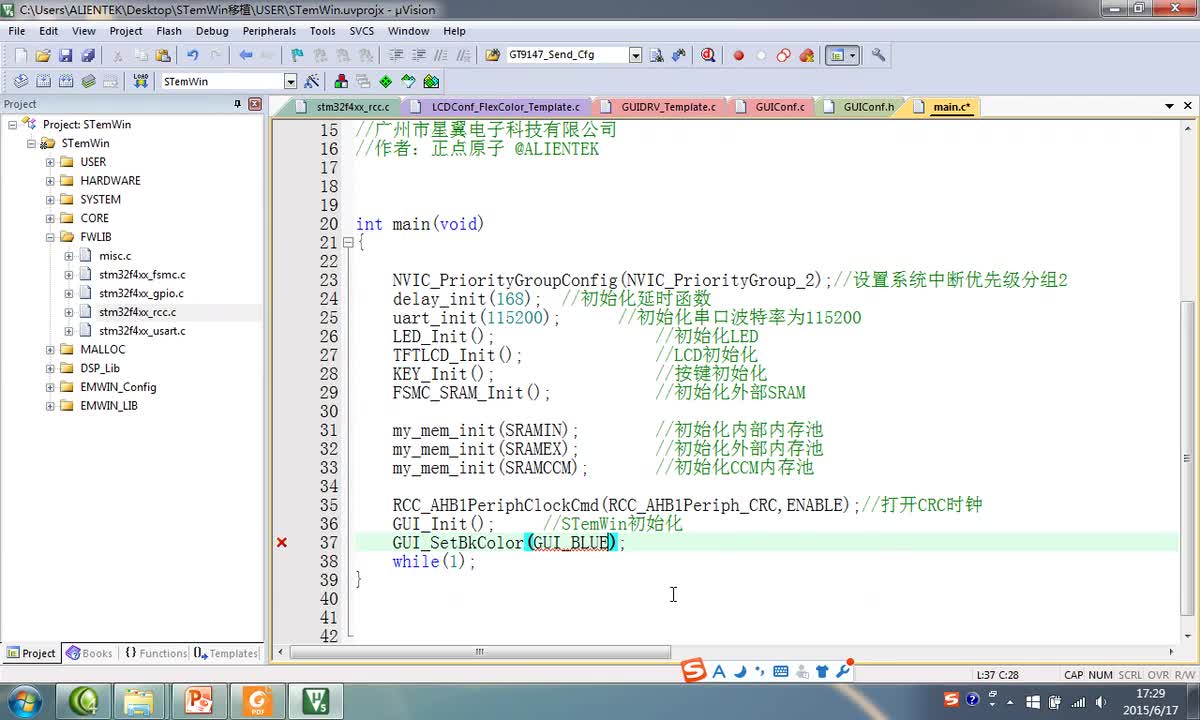The image size is (1200, 720).
Task: Create a new file with the New icon
Action: click(20, 55)
